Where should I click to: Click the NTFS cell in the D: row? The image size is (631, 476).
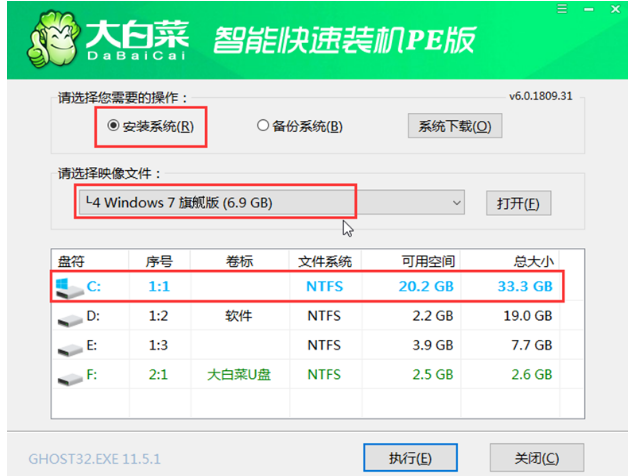click(324, 316)
